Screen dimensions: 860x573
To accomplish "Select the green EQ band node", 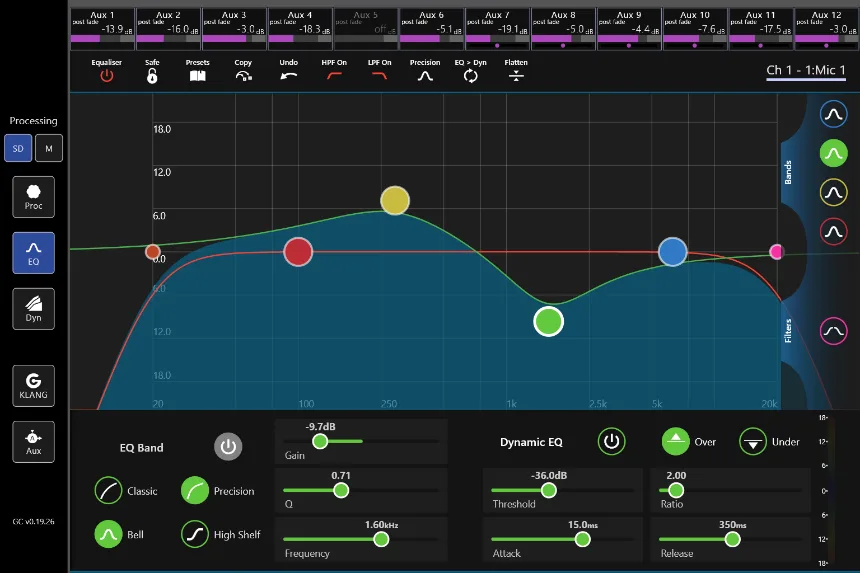I will pyautogui.click(x=548, y=321).
